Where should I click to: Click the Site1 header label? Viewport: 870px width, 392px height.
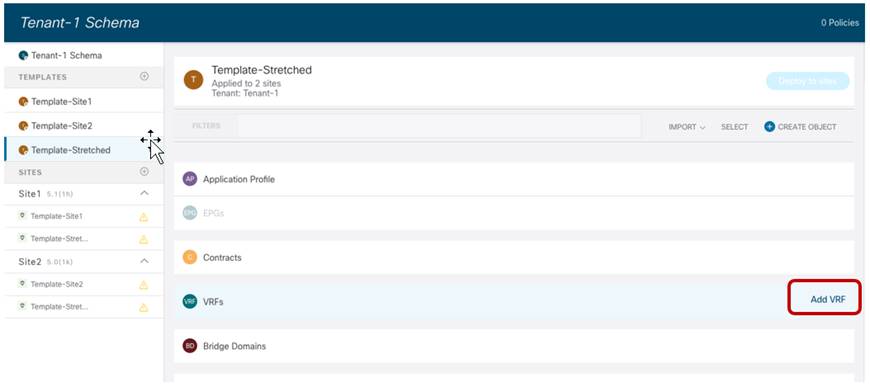(x=30, y=194)
